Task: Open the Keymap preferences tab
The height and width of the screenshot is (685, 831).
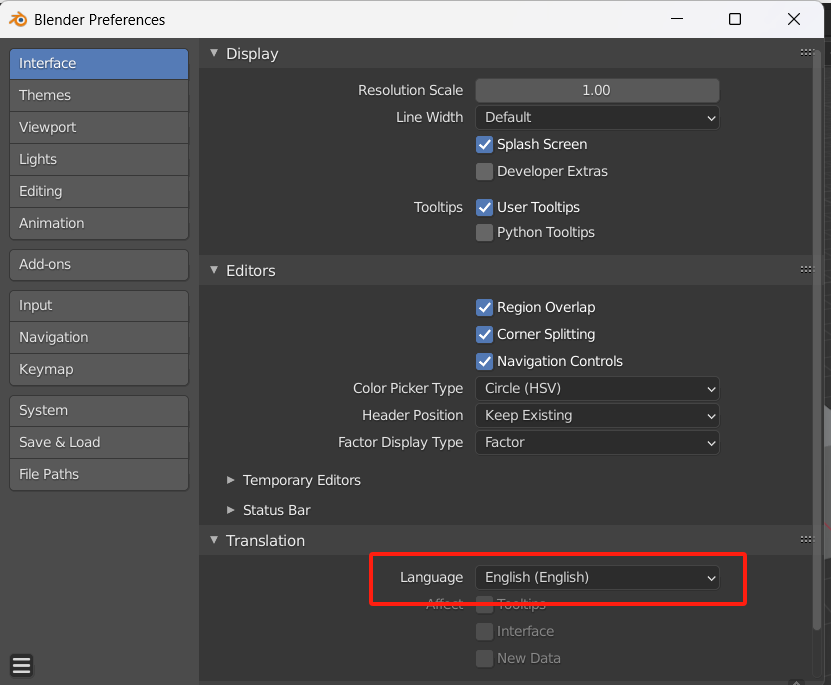Action: [x=99, y=370]
